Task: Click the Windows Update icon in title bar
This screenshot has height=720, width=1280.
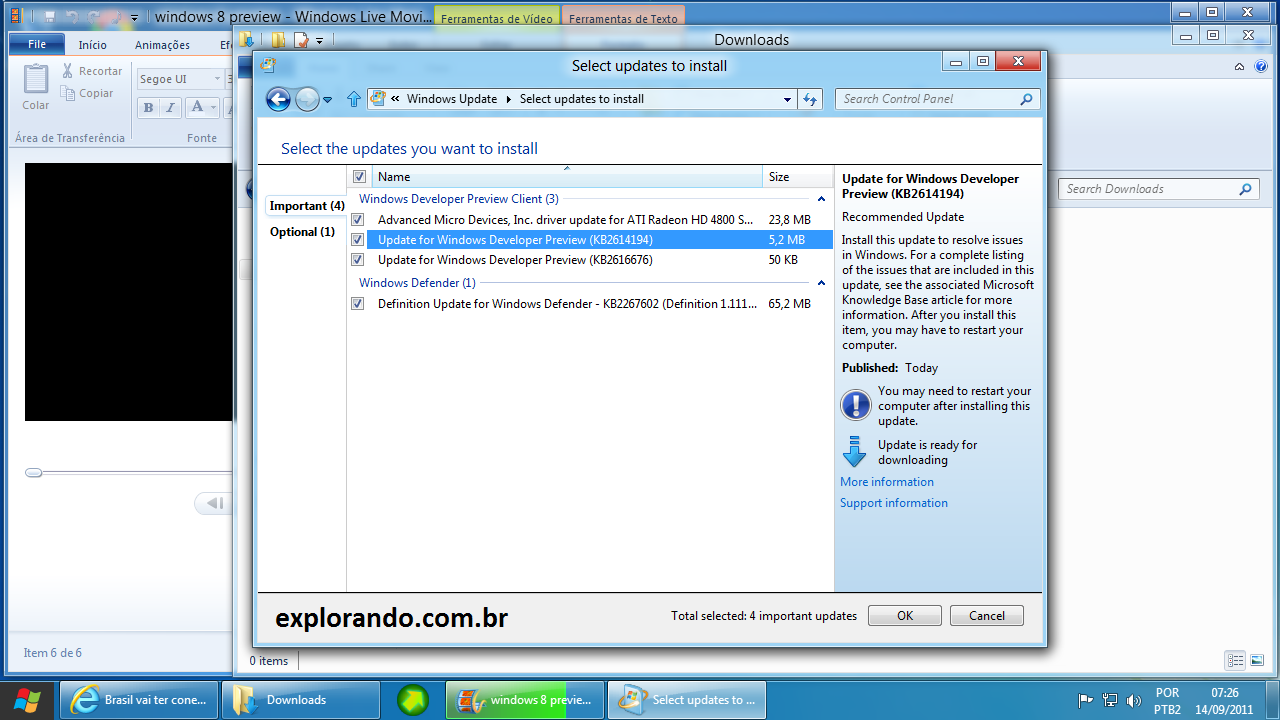Action: point(267,65)
